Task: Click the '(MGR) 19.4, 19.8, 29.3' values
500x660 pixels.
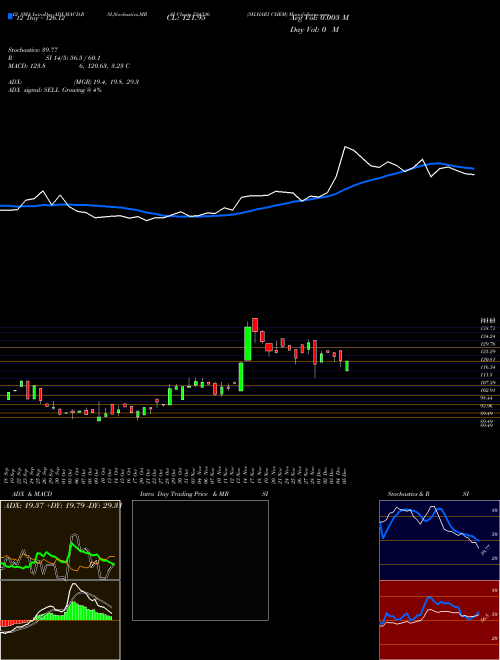Action: [106, 82]
